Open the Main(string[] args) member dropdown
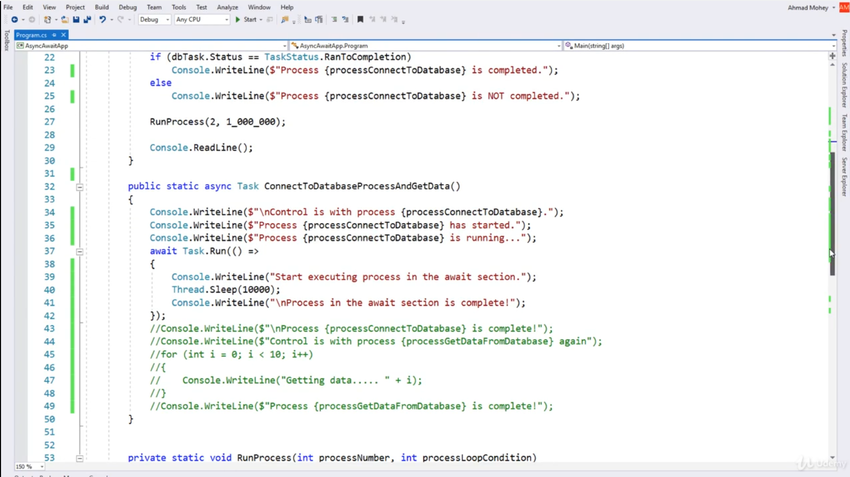This screenshot has height=477, width=850. coord(700,46)
